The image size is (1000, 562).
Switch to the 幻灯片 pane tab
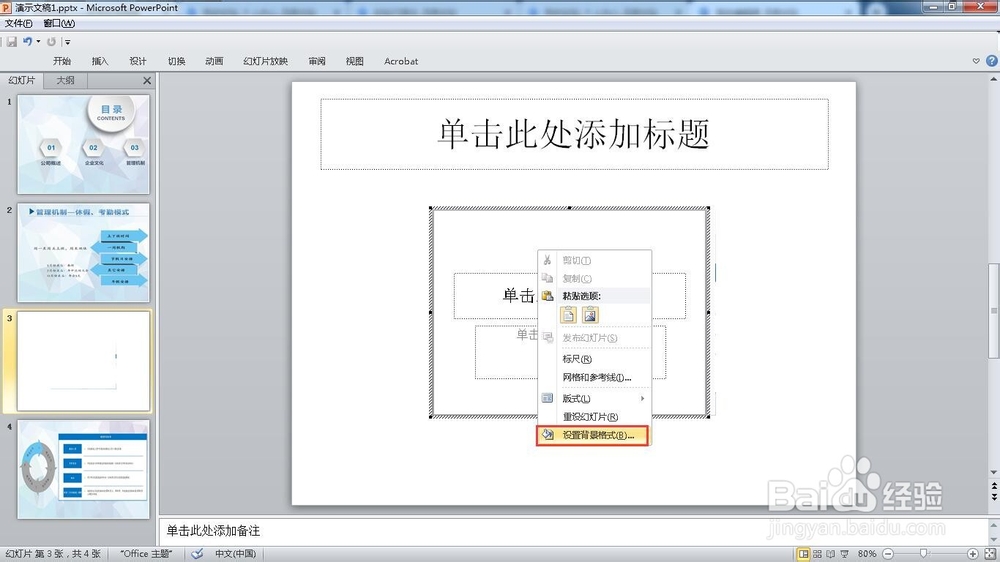click(x=22, y=80)
